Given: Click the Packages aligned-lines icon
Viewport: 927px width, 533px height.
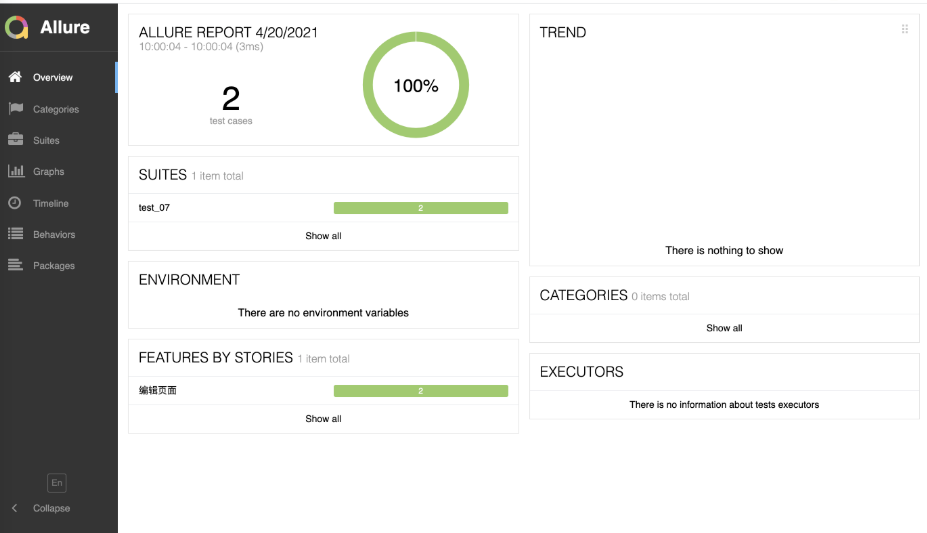Looking at the screenshot, I should [x=15, y=265].
